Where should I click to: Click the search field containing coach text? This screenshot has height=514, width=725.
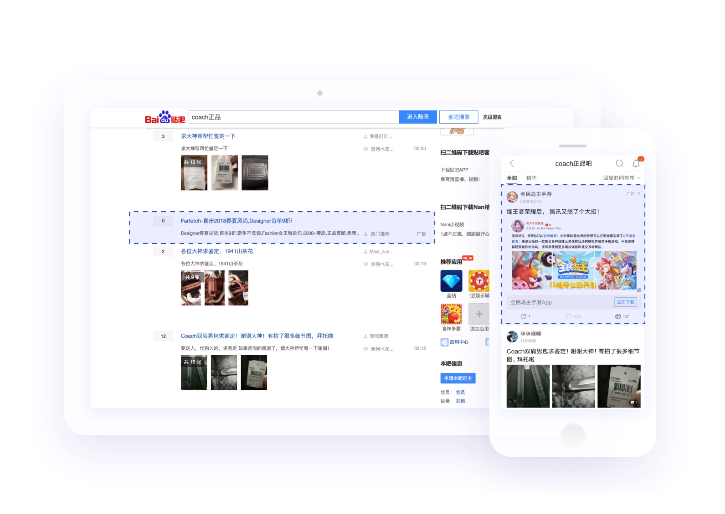(x=292, y=117)
